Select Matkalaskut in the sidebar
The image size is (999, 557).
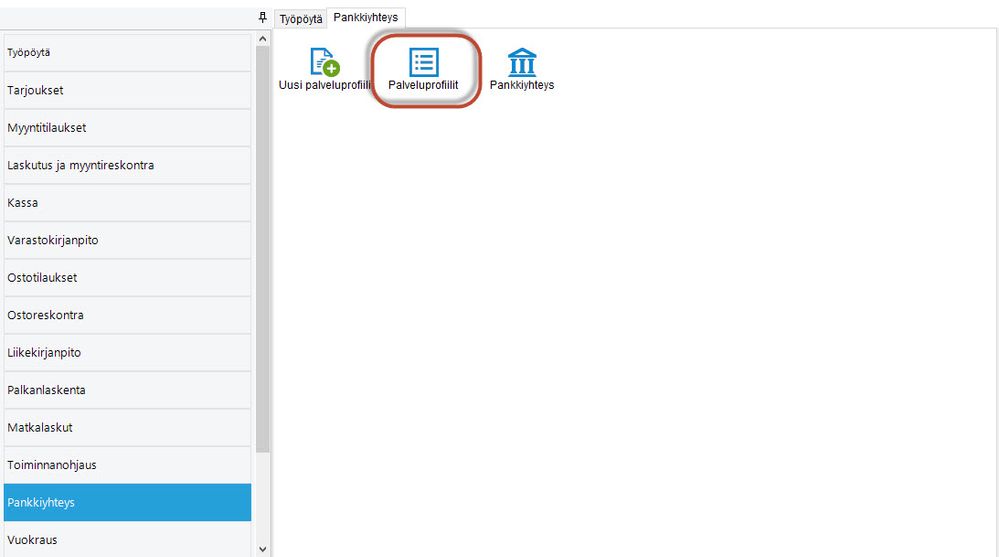[127, 428]
